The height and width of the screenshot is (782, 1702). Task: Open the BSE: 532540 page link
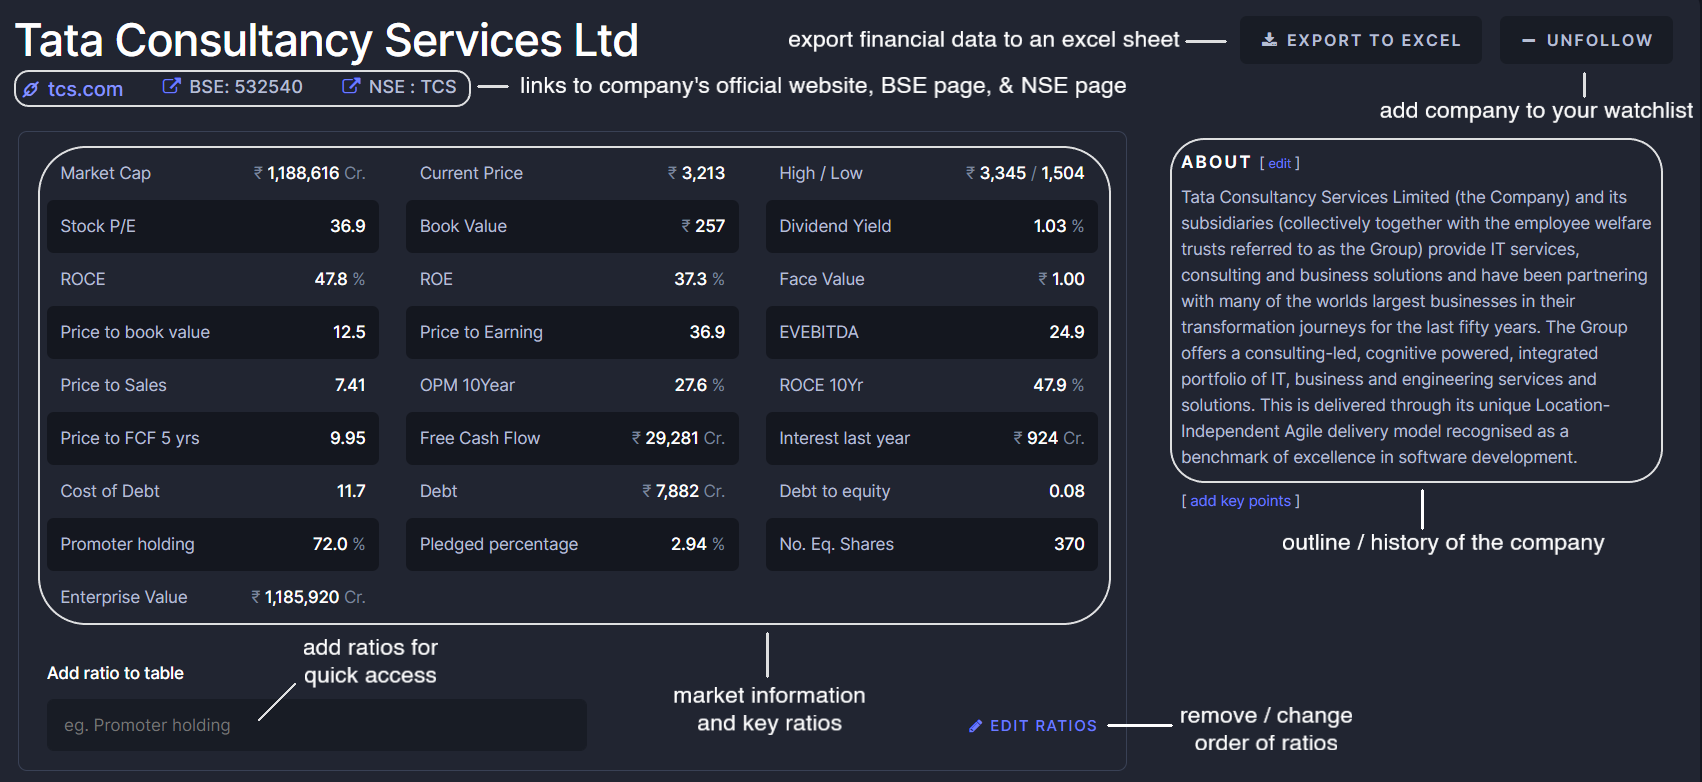[x=246, y=87]
